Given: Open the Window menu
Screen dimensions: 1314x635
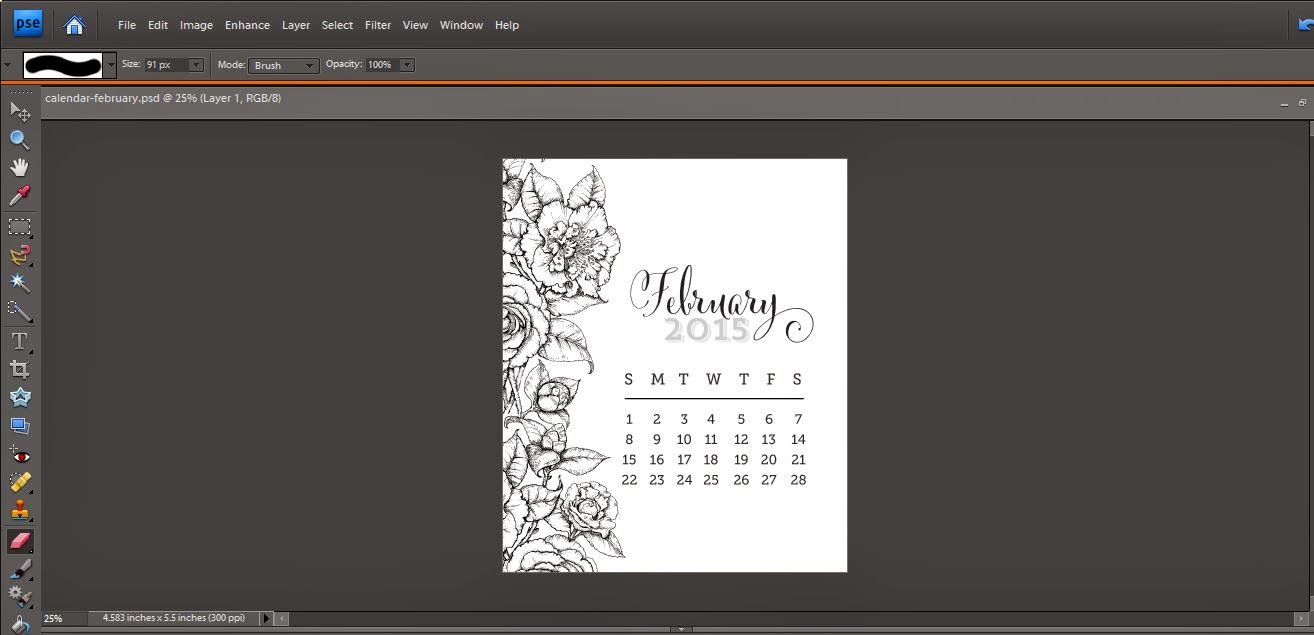Looking at the screenshot, I should 461,25.
